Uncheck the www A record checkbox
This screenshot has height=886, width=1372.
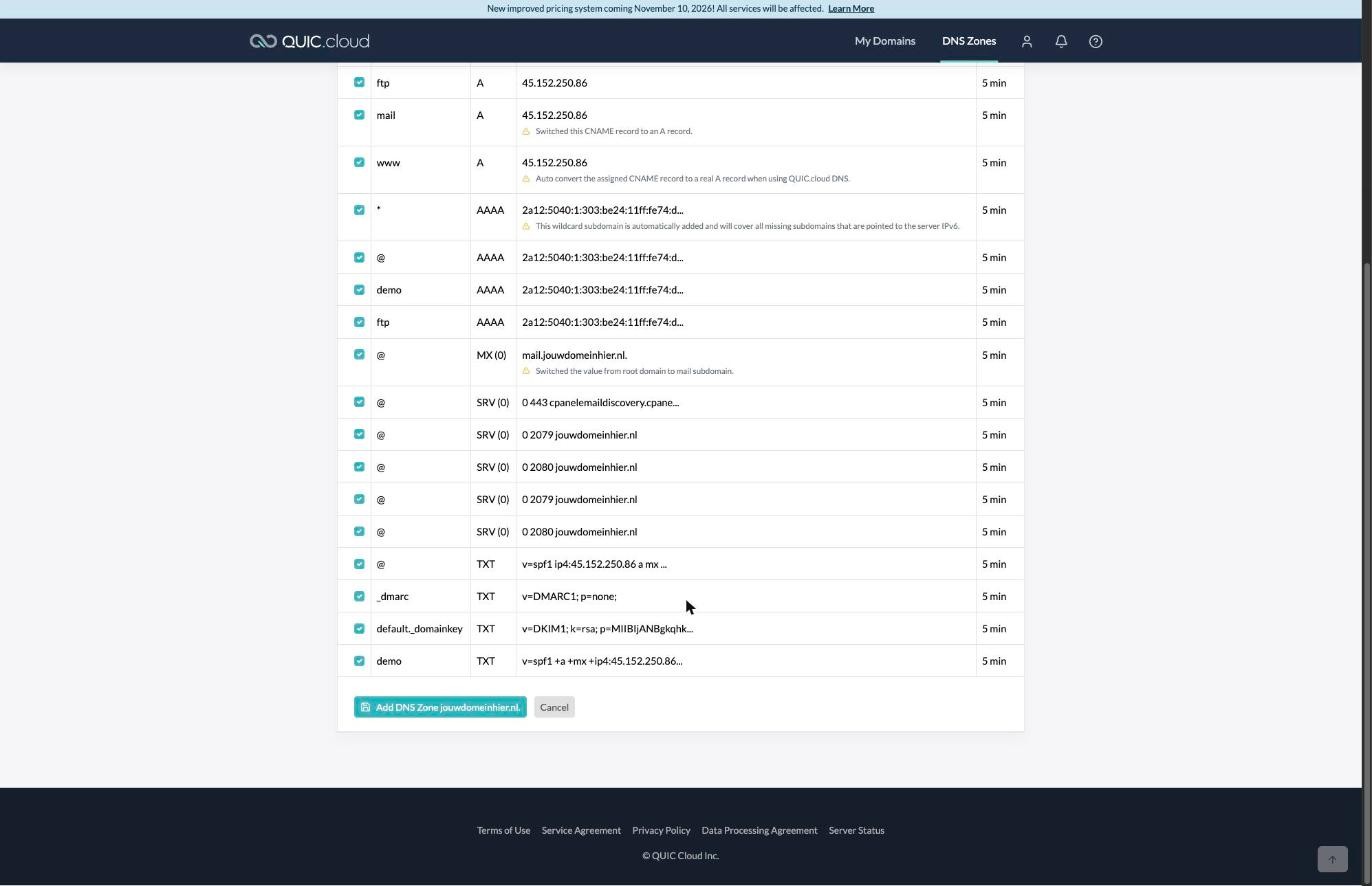click(359, 162)
